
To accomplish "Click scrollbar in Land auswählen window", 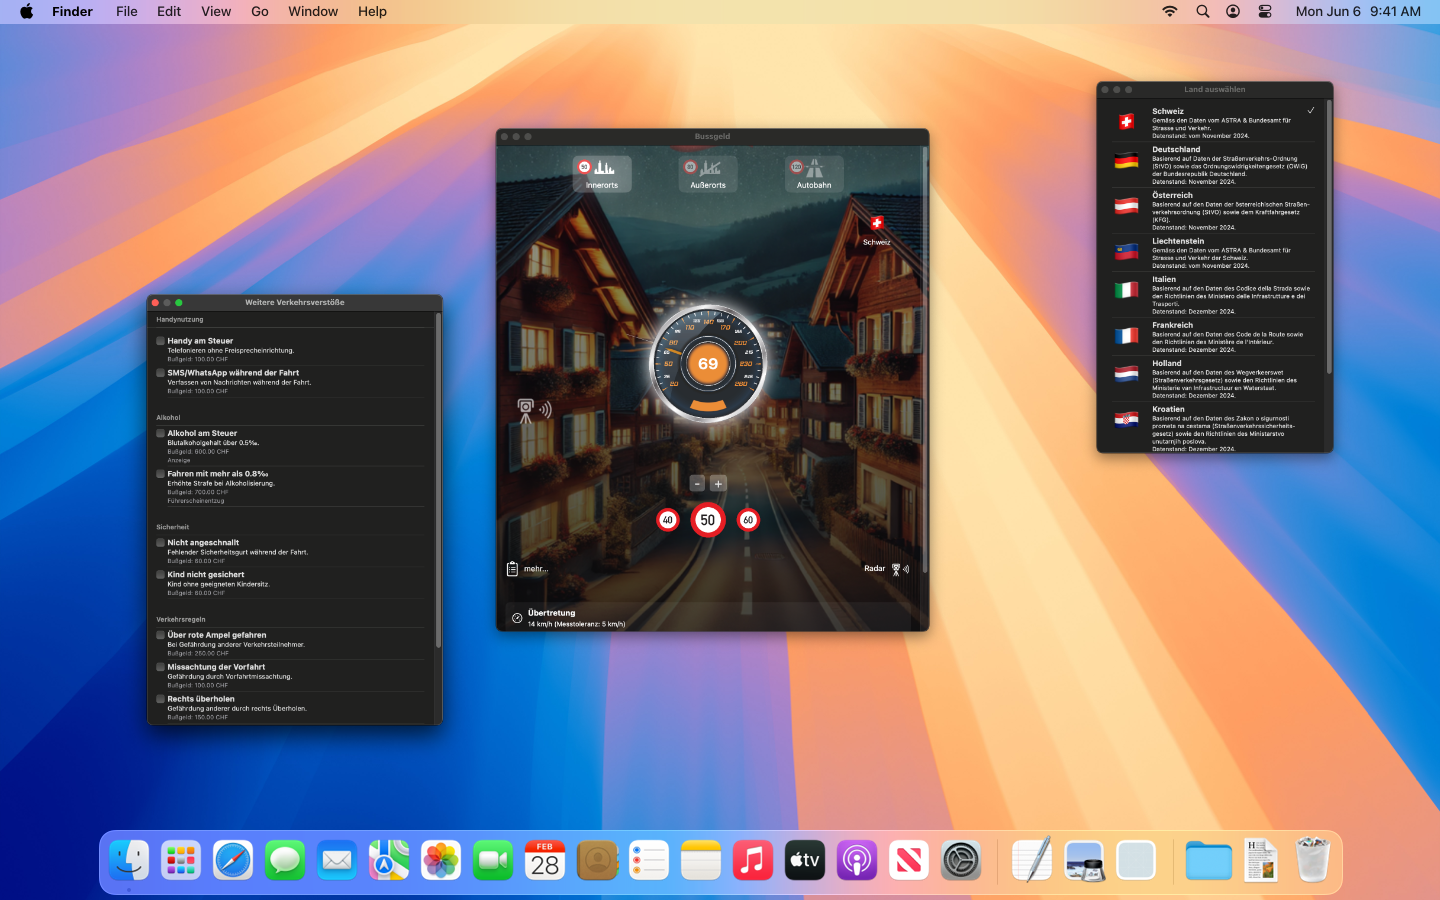I will click(x=1329, y=237).
